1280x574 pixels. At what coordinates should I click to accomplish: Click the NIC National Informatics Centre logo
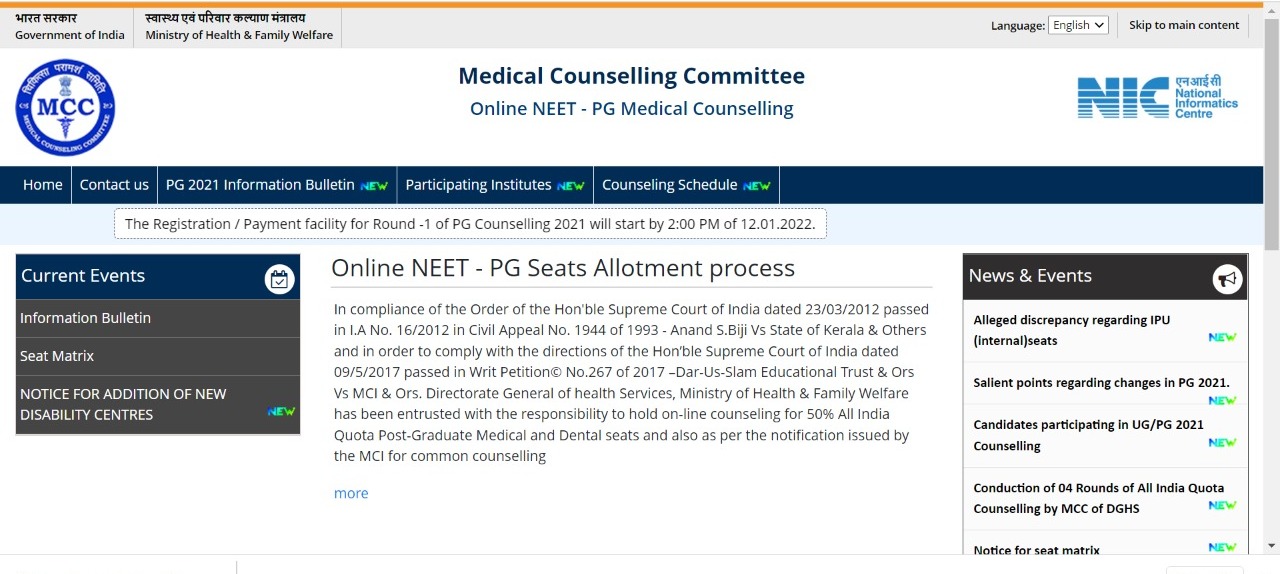click(x=1157, y=97)
